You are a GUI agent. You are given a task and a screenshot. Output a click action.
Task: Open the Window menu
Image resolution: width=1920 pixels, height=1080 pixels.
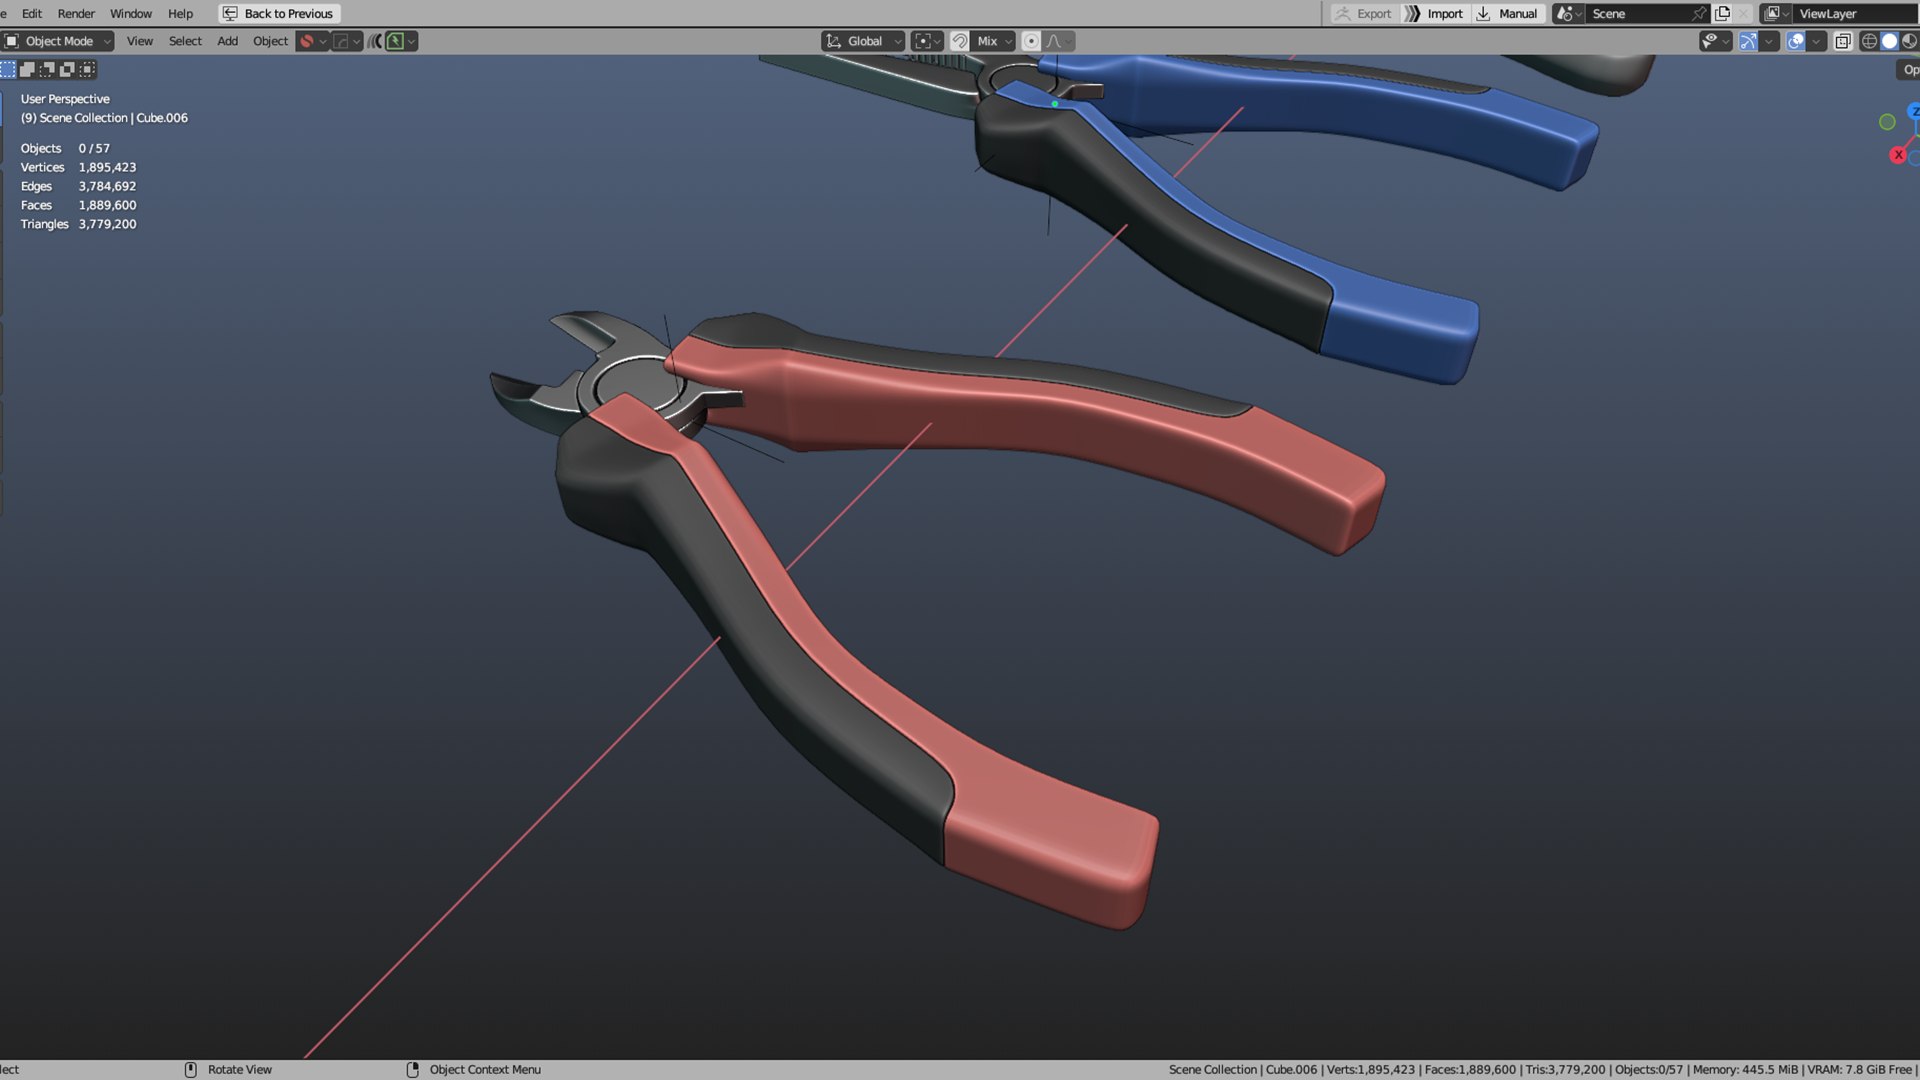coord(131,13)
